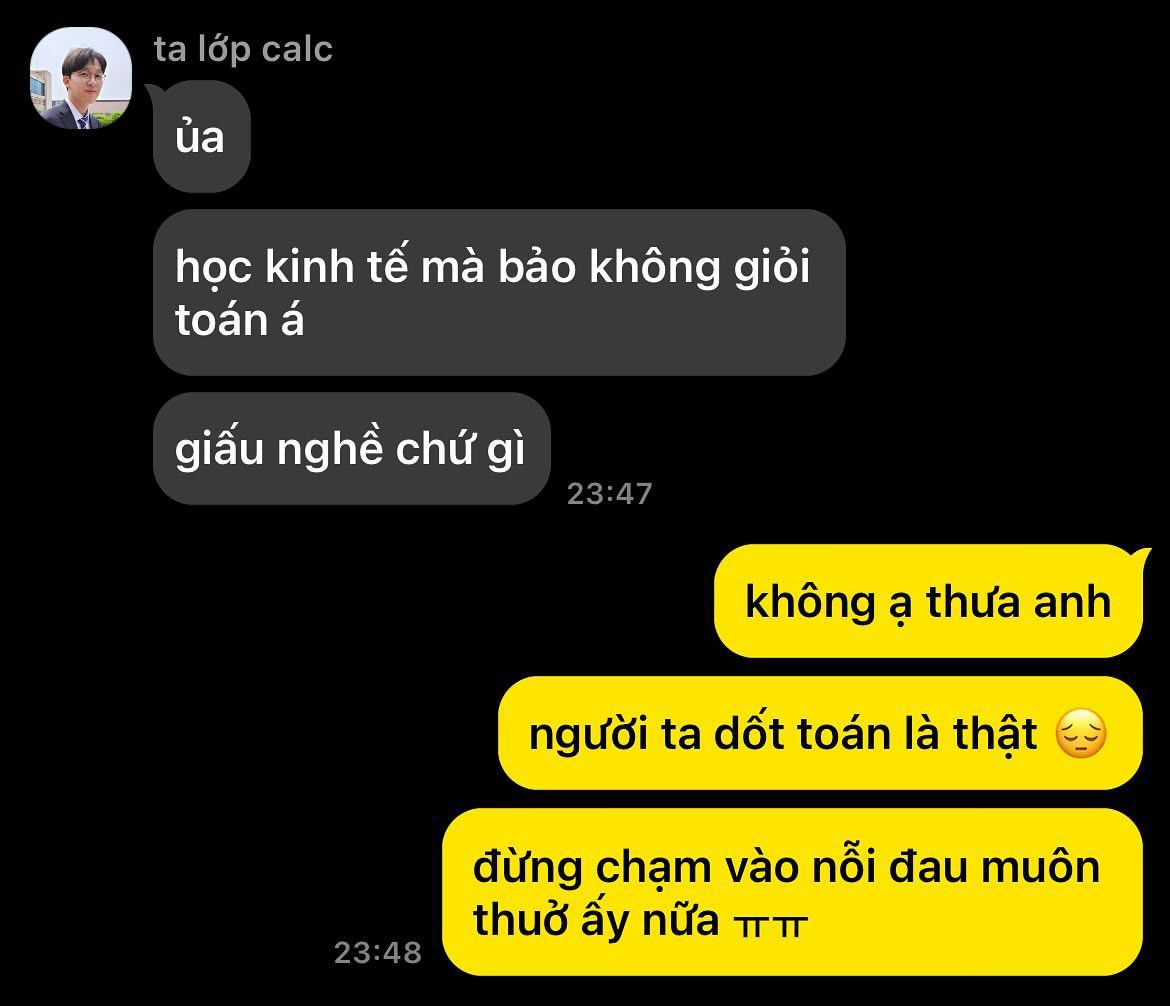The height and width of the screenshot is (1006, 1170).
Task: Click "toán á" on the gray bubble's second line
Action: point(240,320)
